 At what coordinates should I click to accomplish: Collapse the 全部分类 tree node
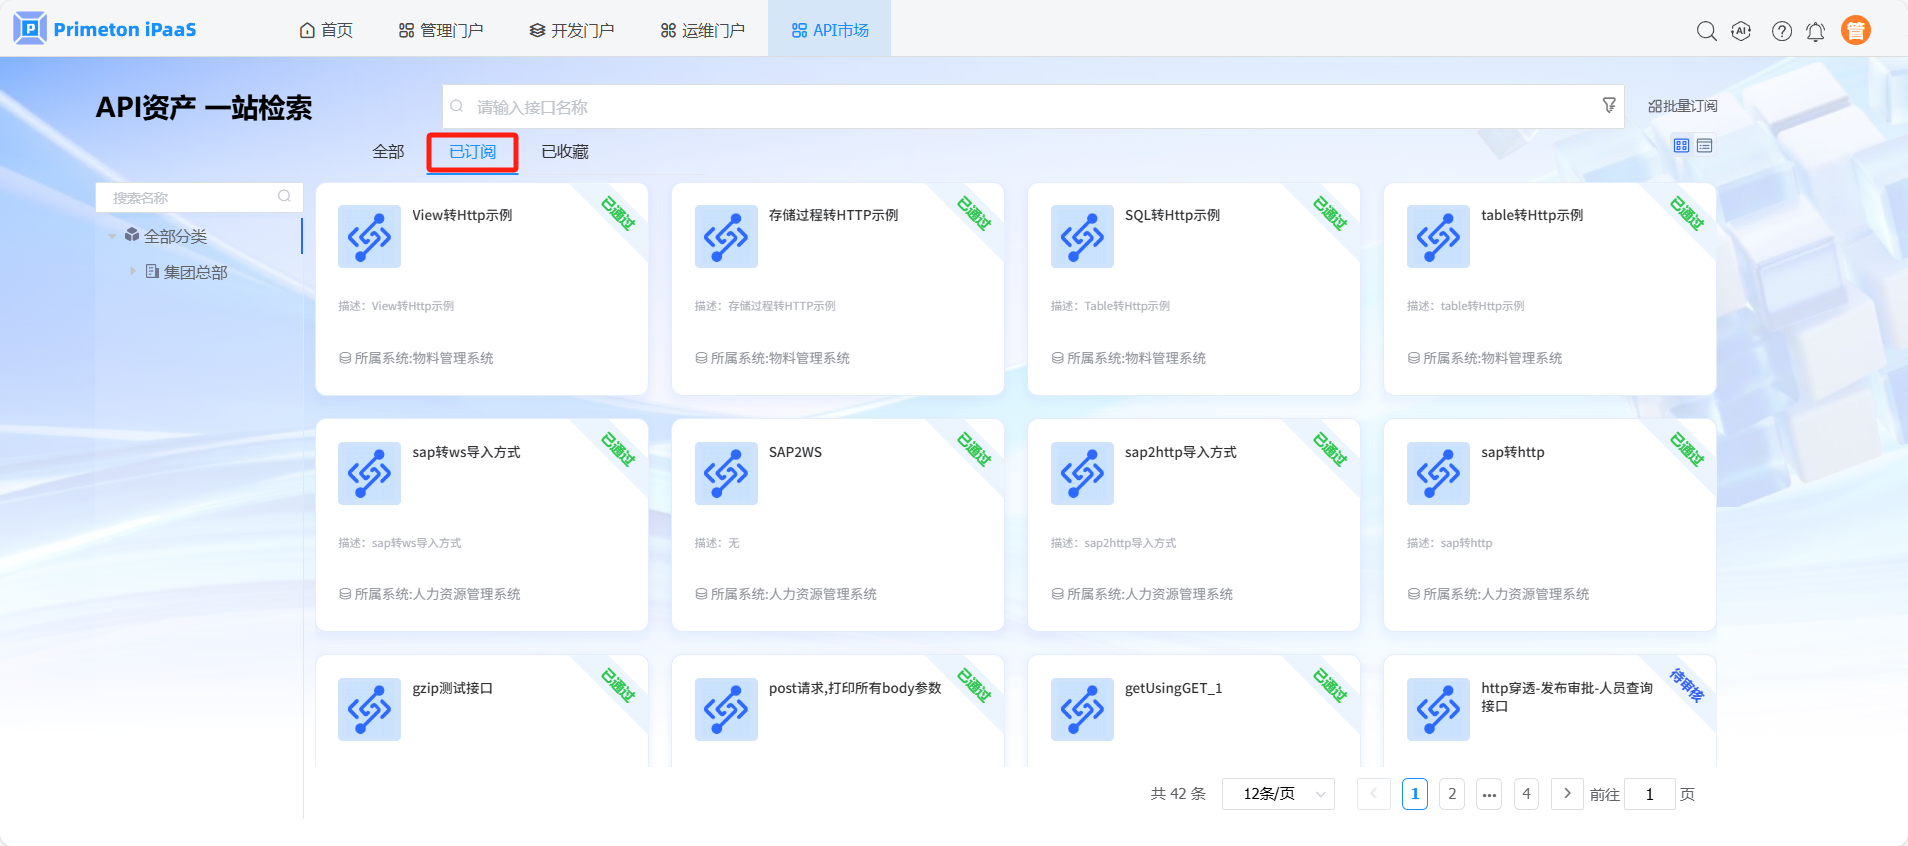112,237
